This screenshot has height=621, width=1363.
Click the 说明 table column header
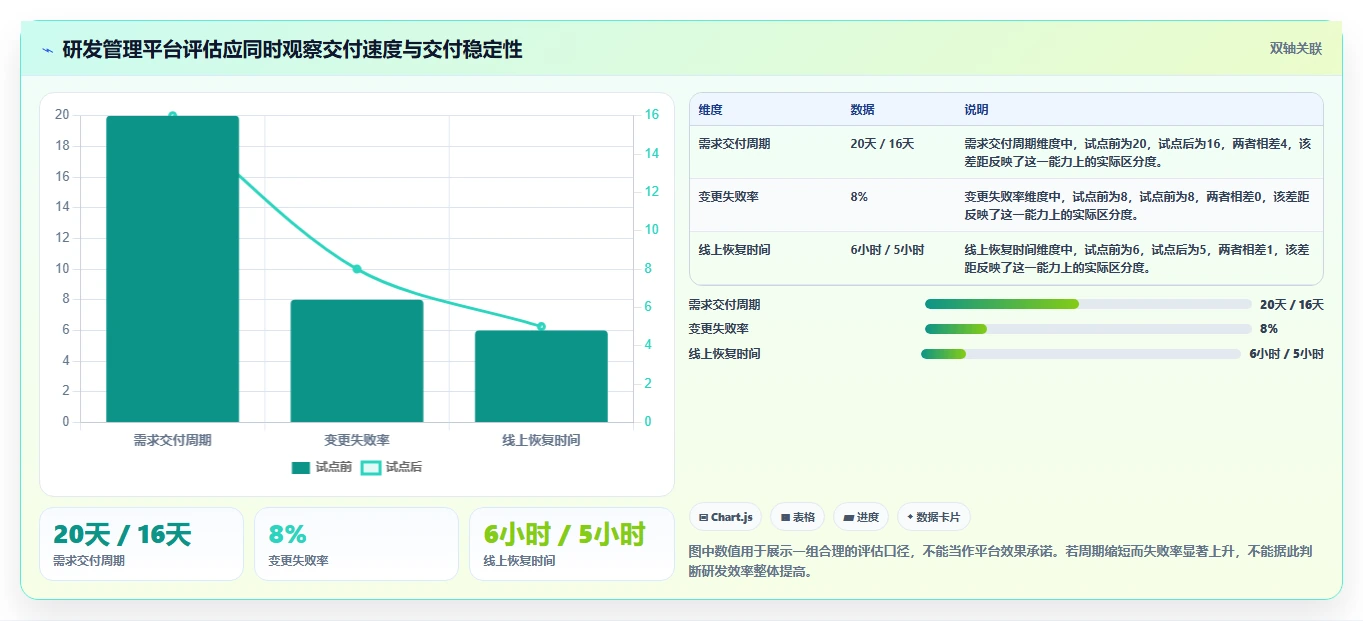pos(976,110)
